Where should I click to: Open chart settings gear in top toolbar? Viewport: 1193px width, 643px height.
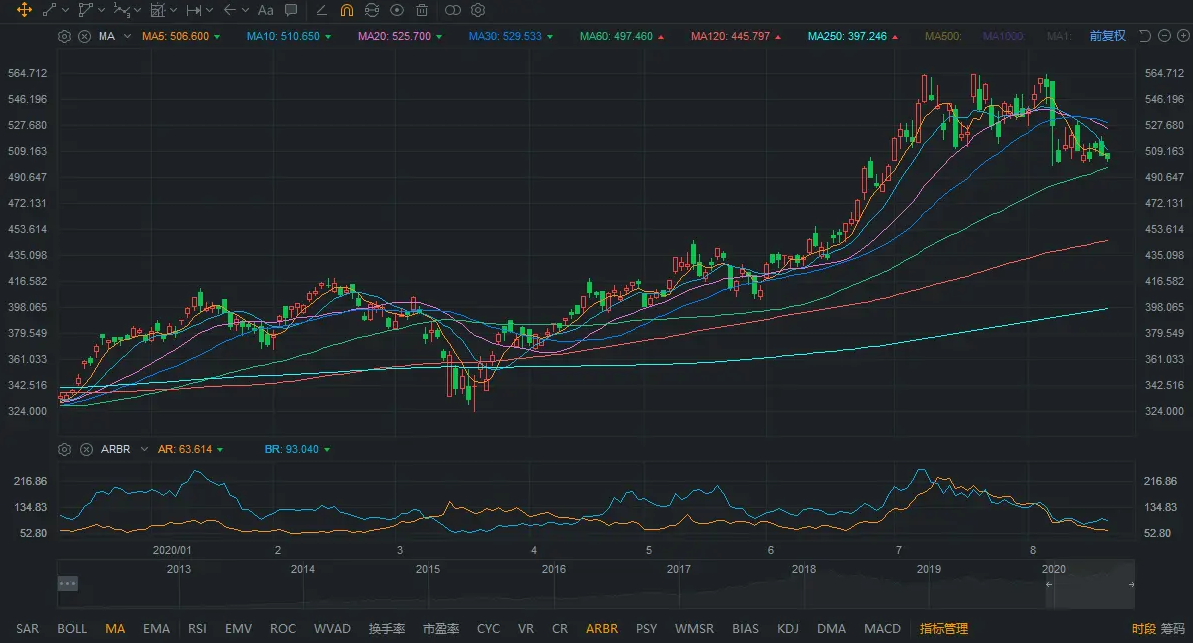coord(478,10)
